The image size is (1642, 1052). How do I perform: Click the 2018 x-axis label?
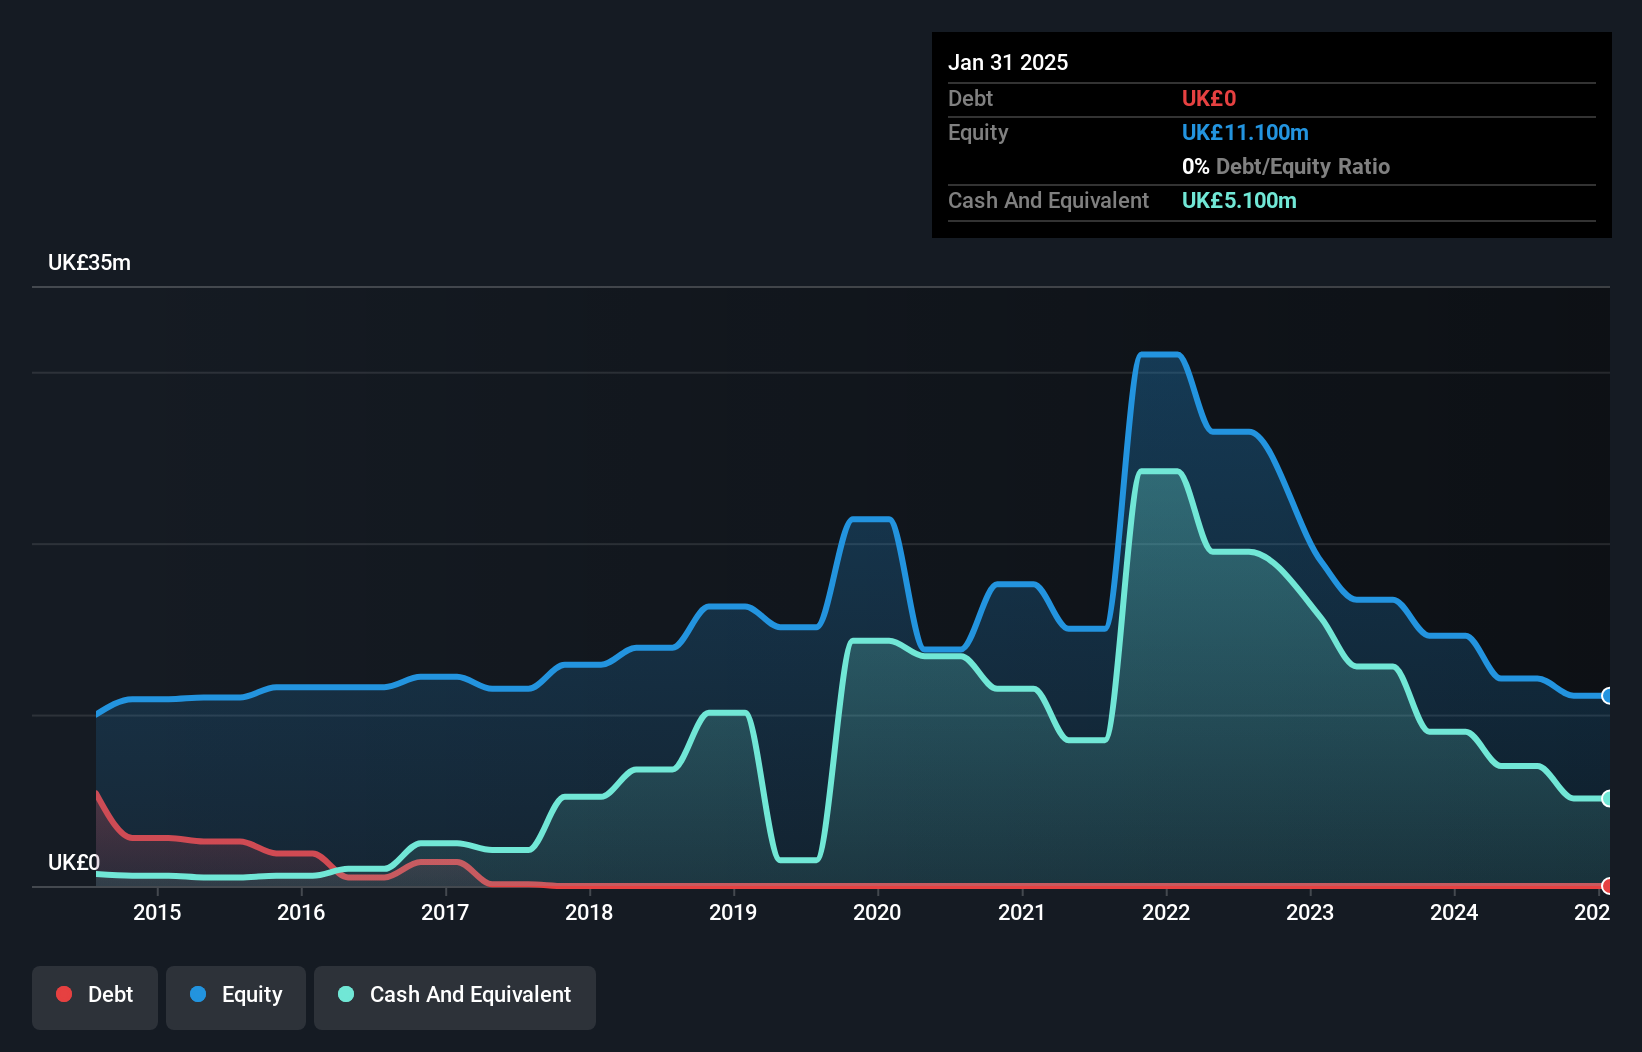pyautogui.click(x=589, y=912)
